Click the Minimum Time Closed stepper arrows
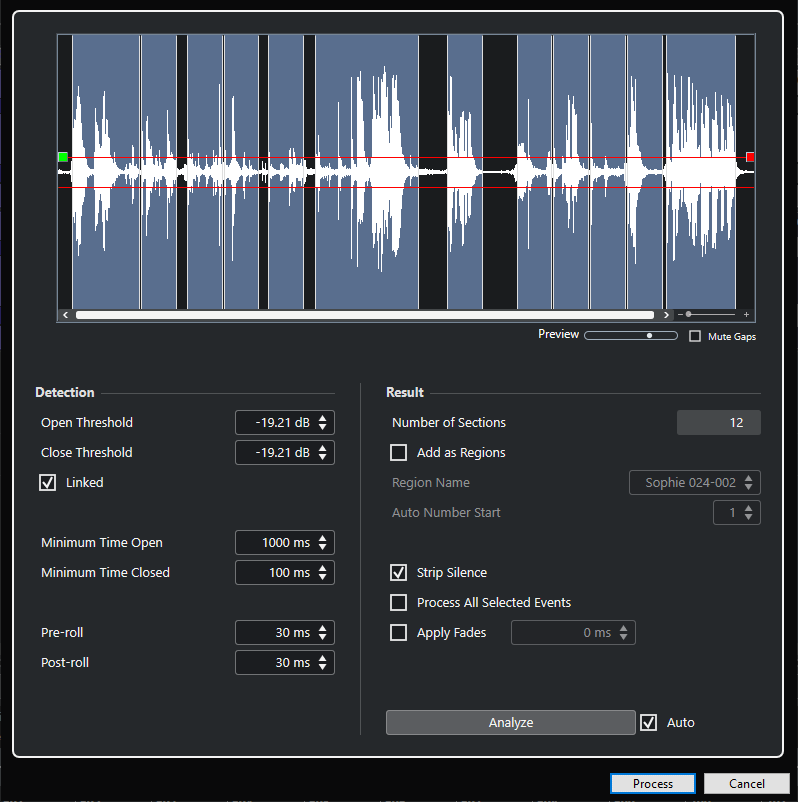Viewport: 798px width, 802px height. (322, 572)
